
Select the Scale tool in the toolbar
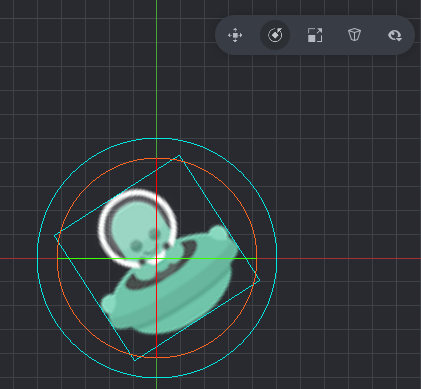pyautogui.click(x=315, y=35)
